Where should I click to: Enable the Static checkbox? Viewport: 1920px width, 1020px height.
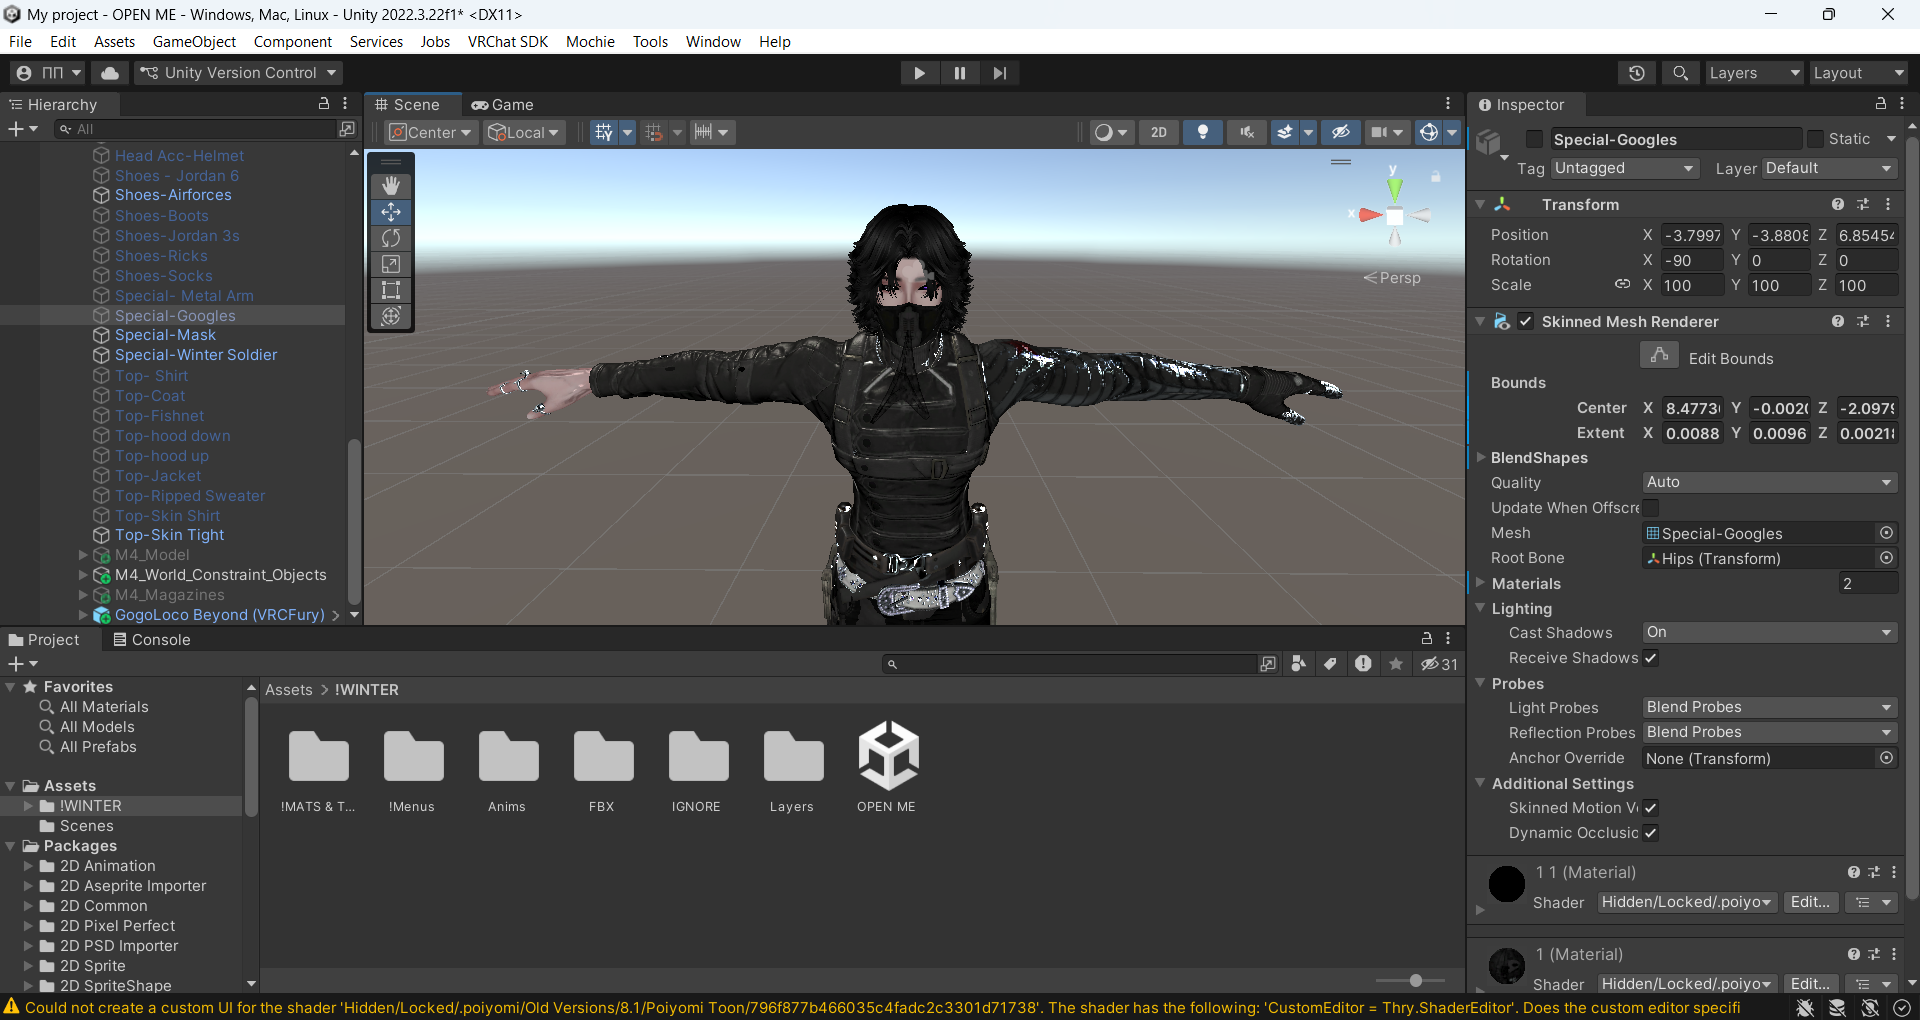pyautogui.click(x=1816, y=139)
